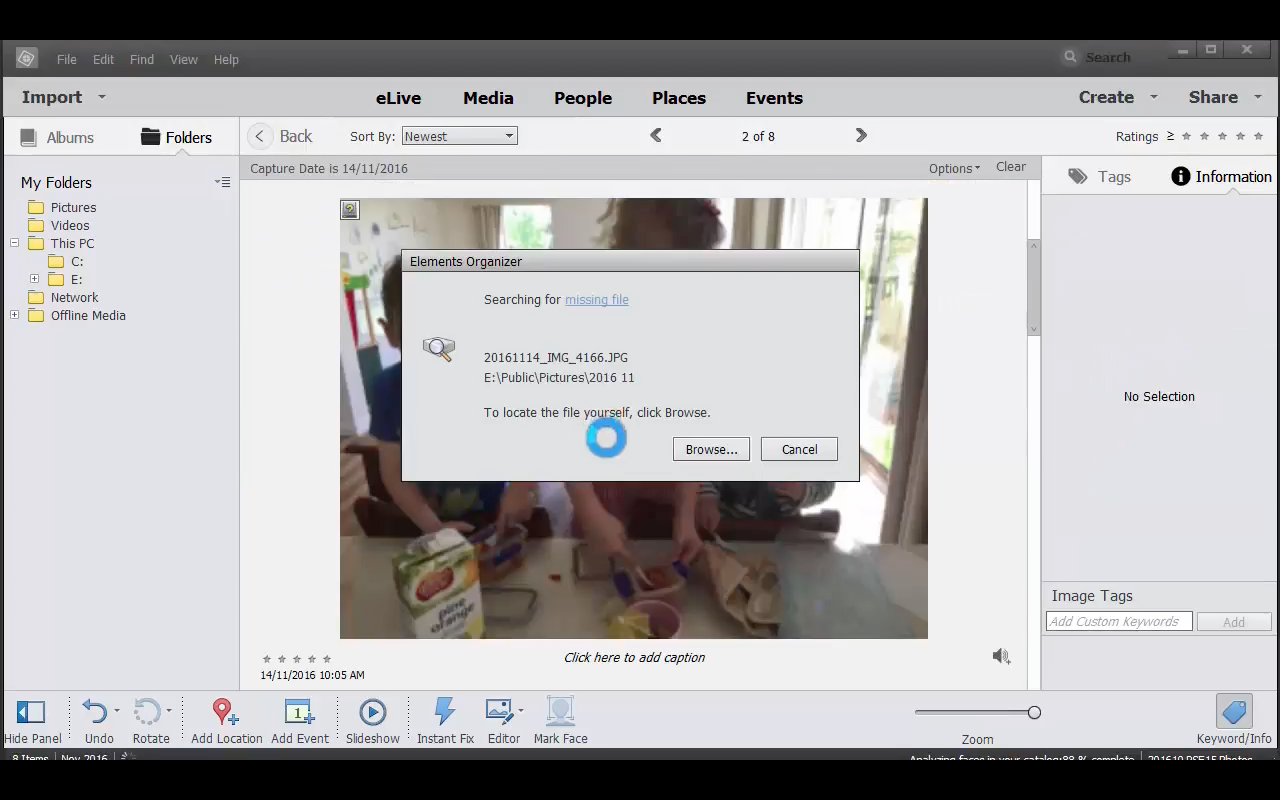Click the Add Event calendar icon

pyautogui.click(x=299, y=712)
